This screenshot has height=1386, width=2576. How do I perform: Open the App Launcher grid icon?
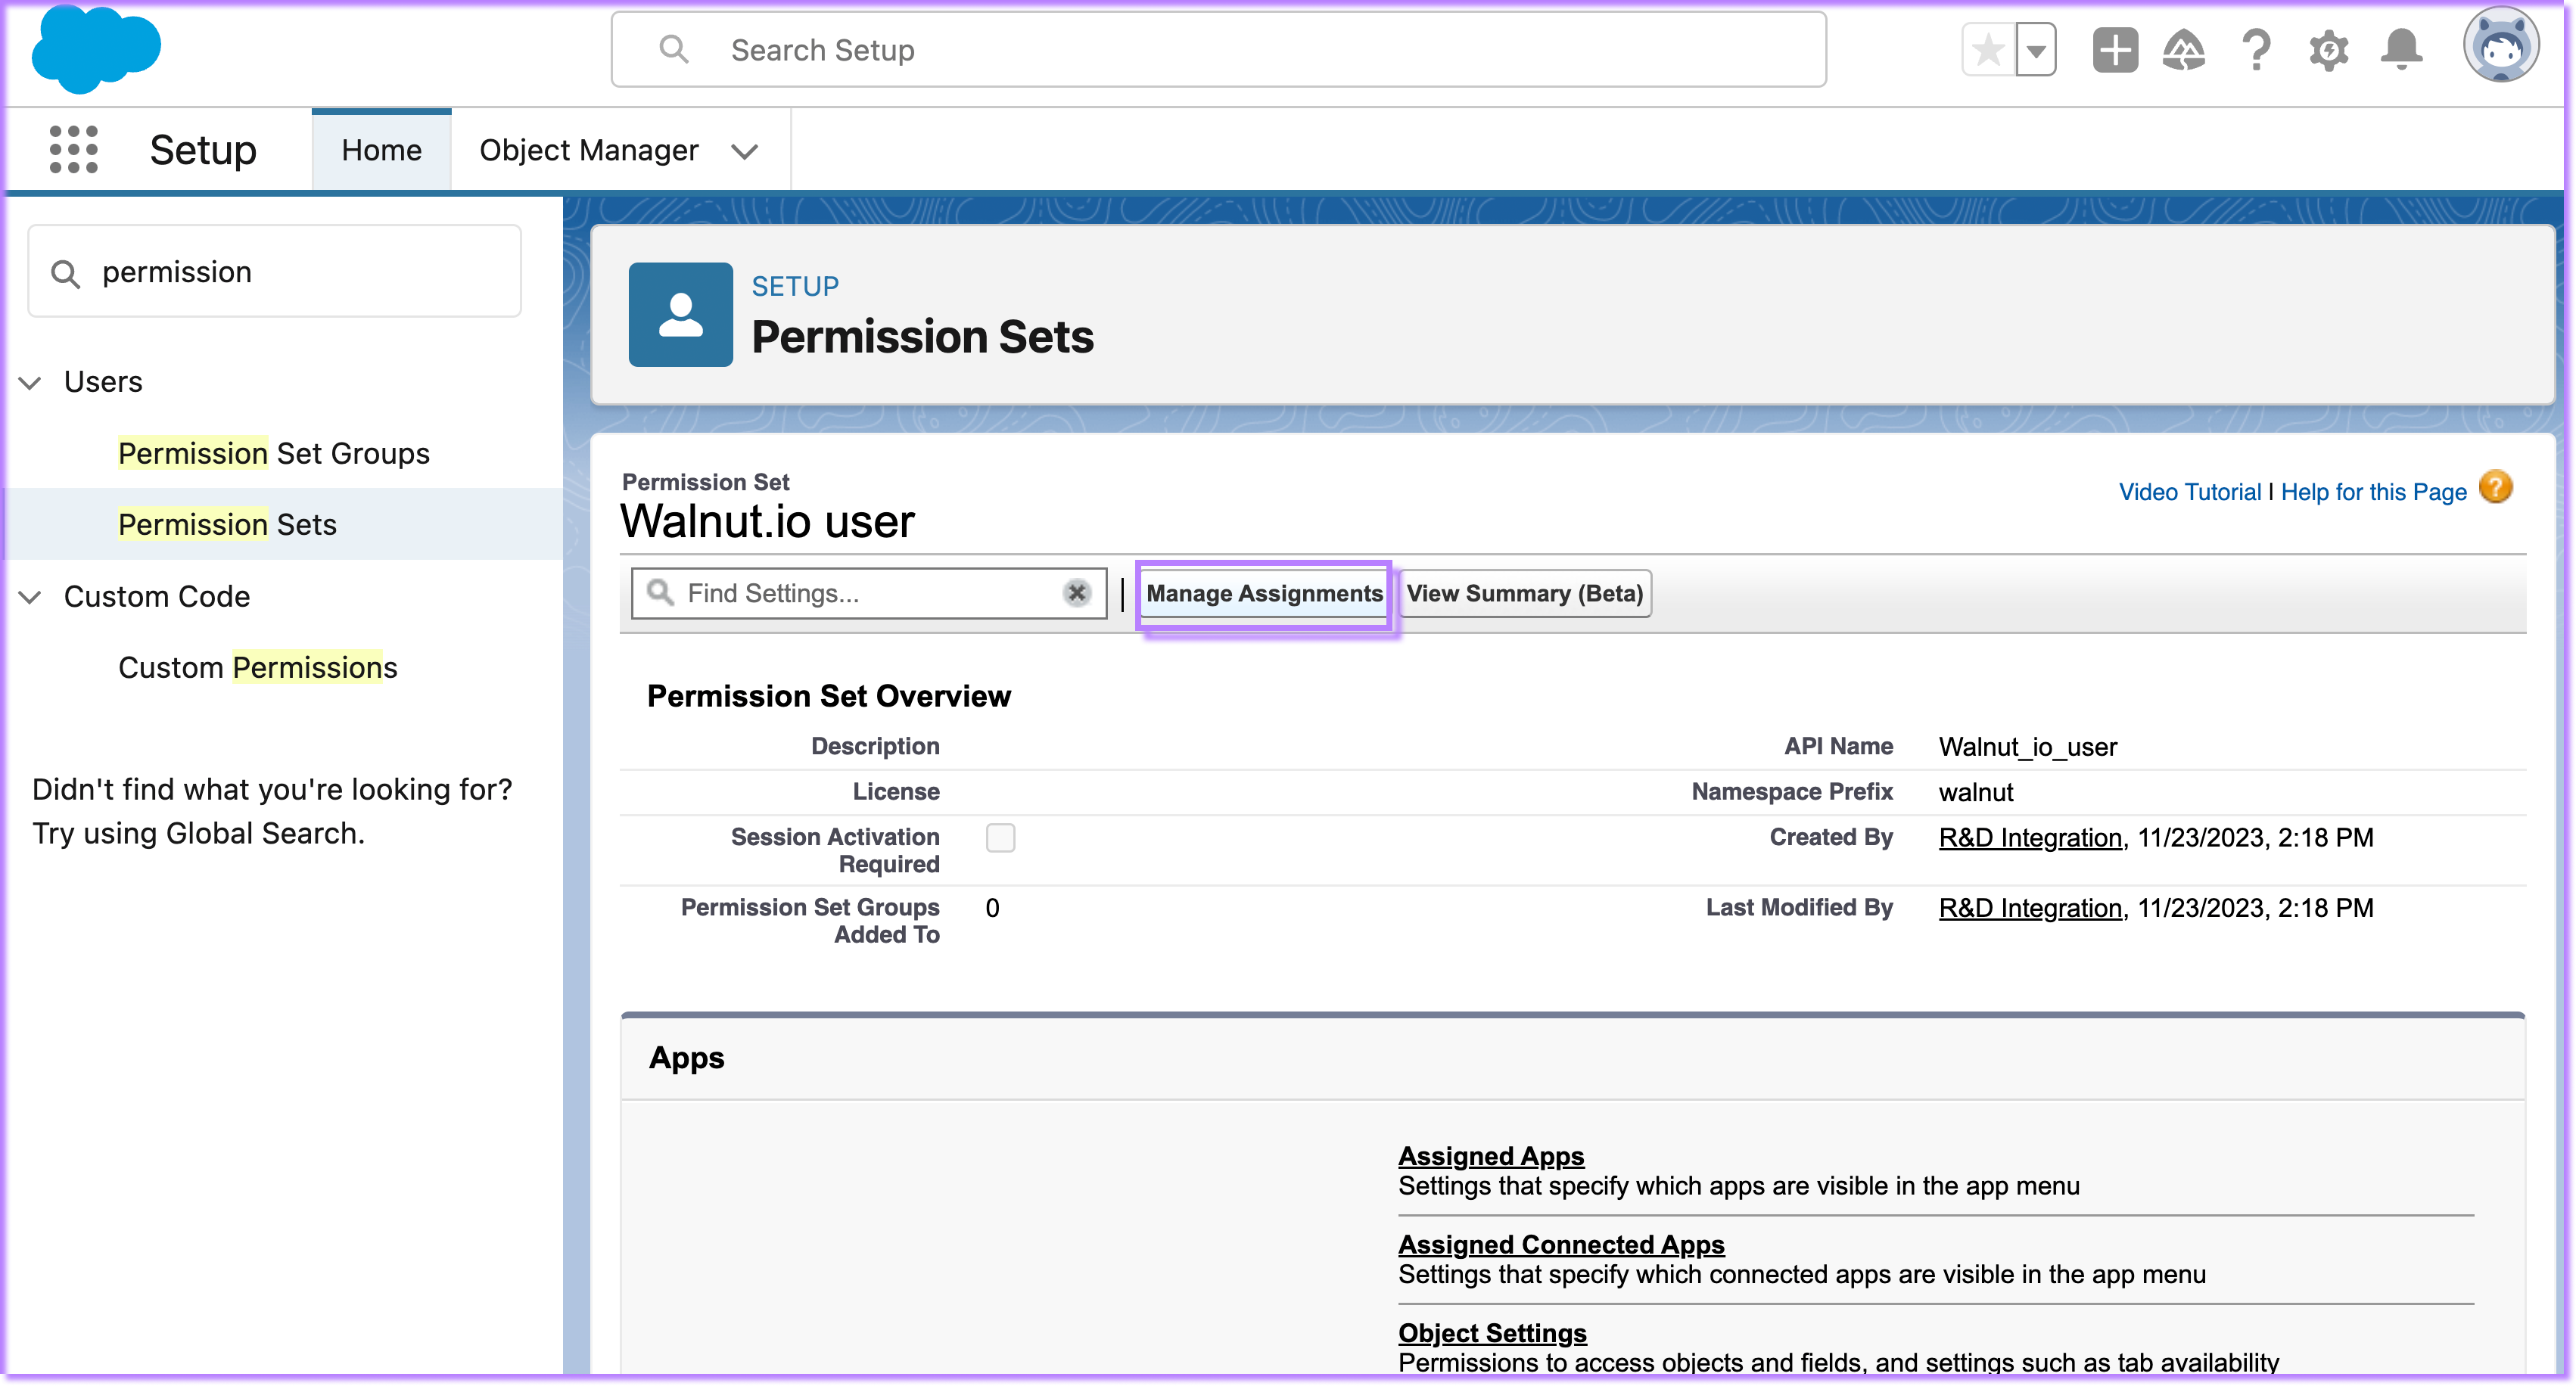tap(73, 150)
